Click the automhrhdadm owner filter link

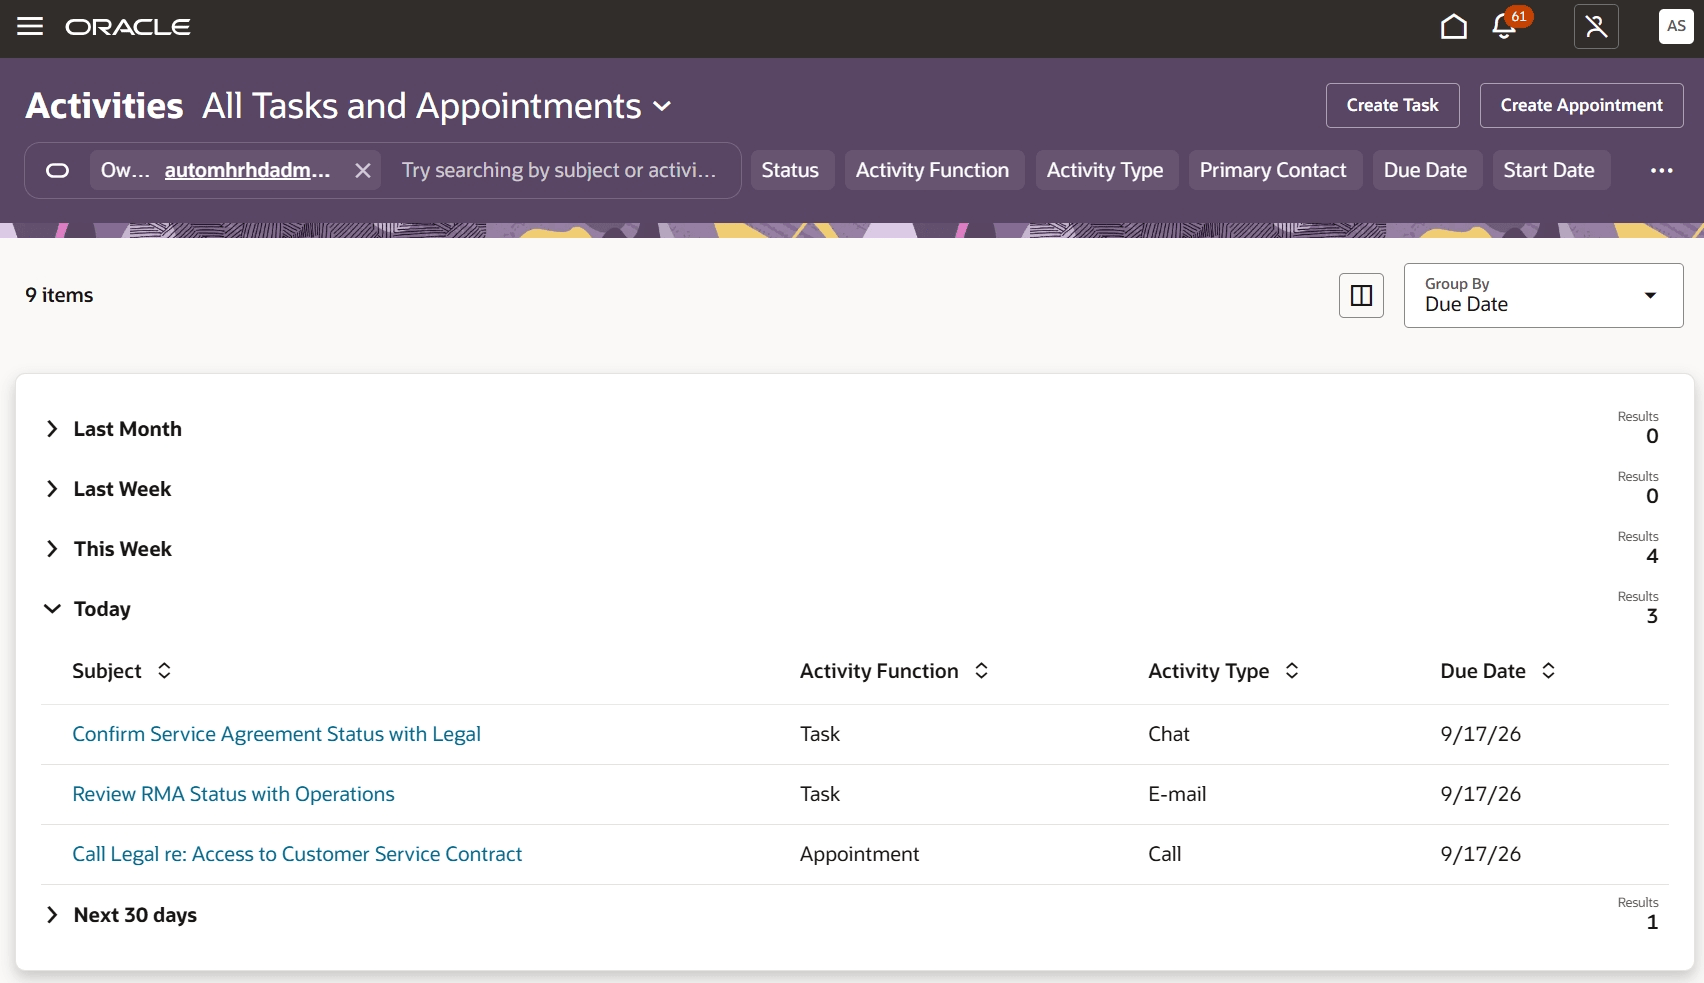(247, 171)
